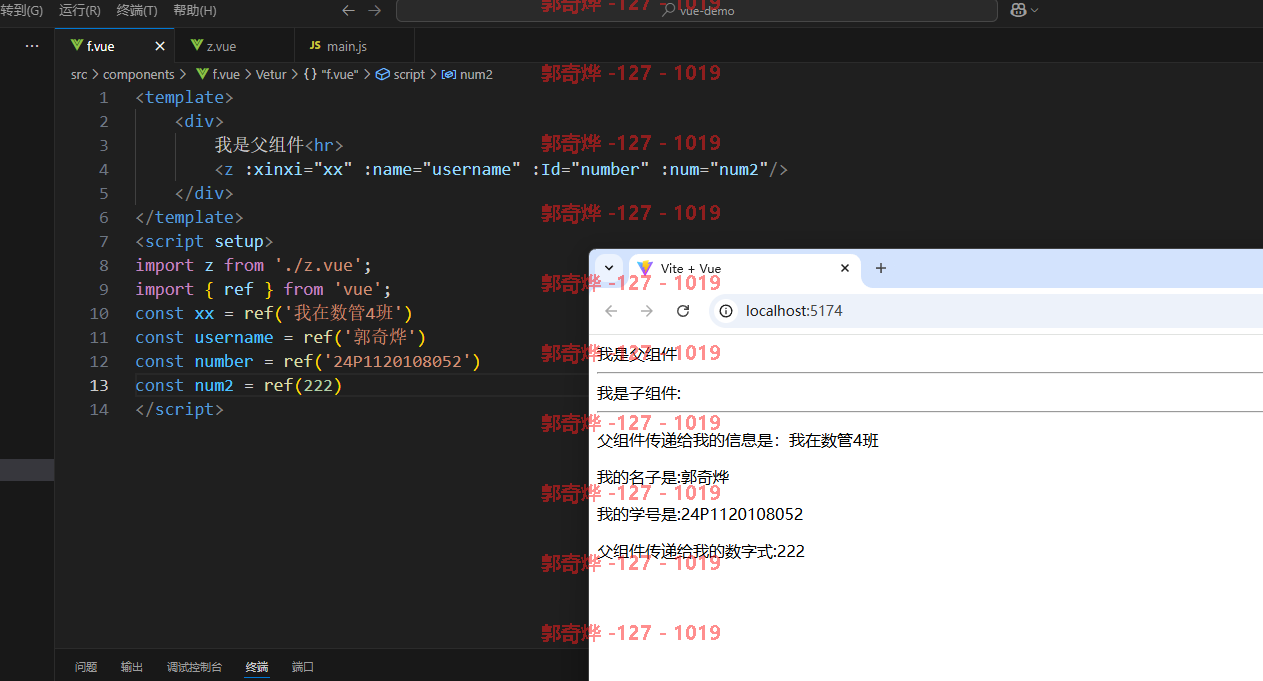Select the components breadcrumb segment
Screen dimensions: 1263x681
(139, 74)
